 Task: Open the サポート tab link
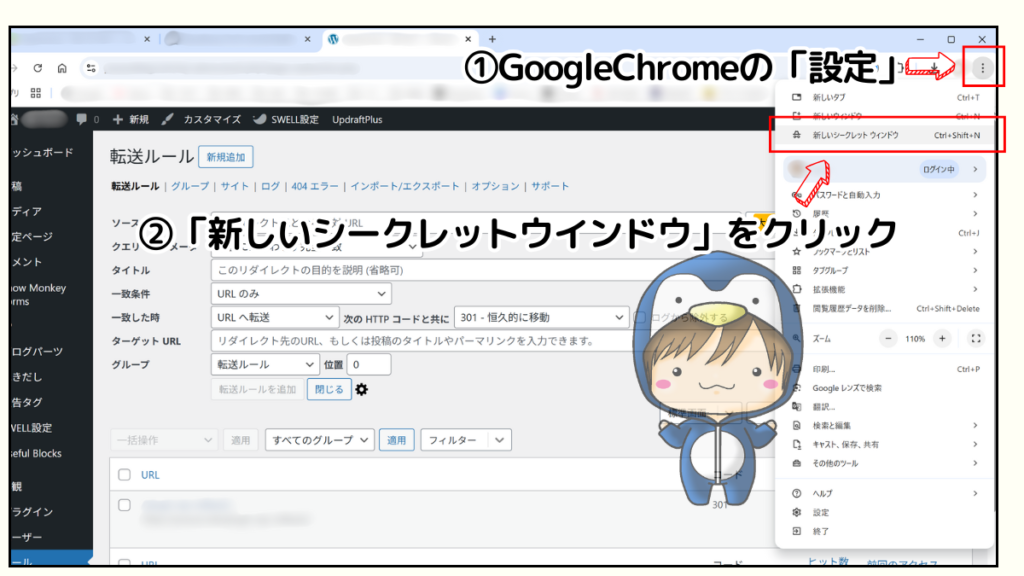point(550,186)
